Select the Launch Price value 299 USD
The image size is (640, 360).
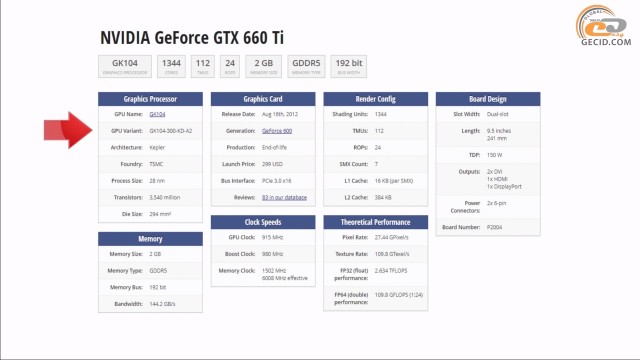(272, 164)
